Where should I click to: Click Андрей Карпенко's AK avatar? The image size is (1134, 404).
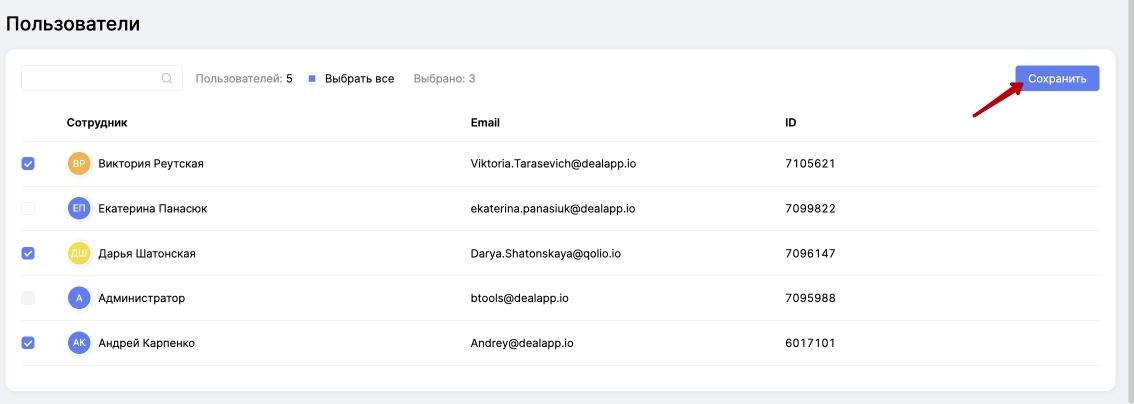(x=79, y=343)
